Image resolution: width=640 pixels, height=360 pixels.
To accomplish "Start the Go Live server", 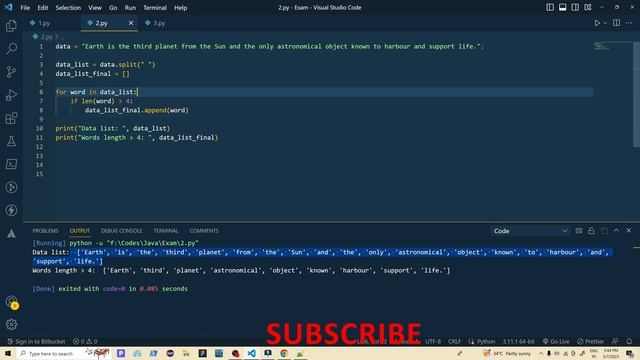I will pyautogui.click(x=556, y=341).
